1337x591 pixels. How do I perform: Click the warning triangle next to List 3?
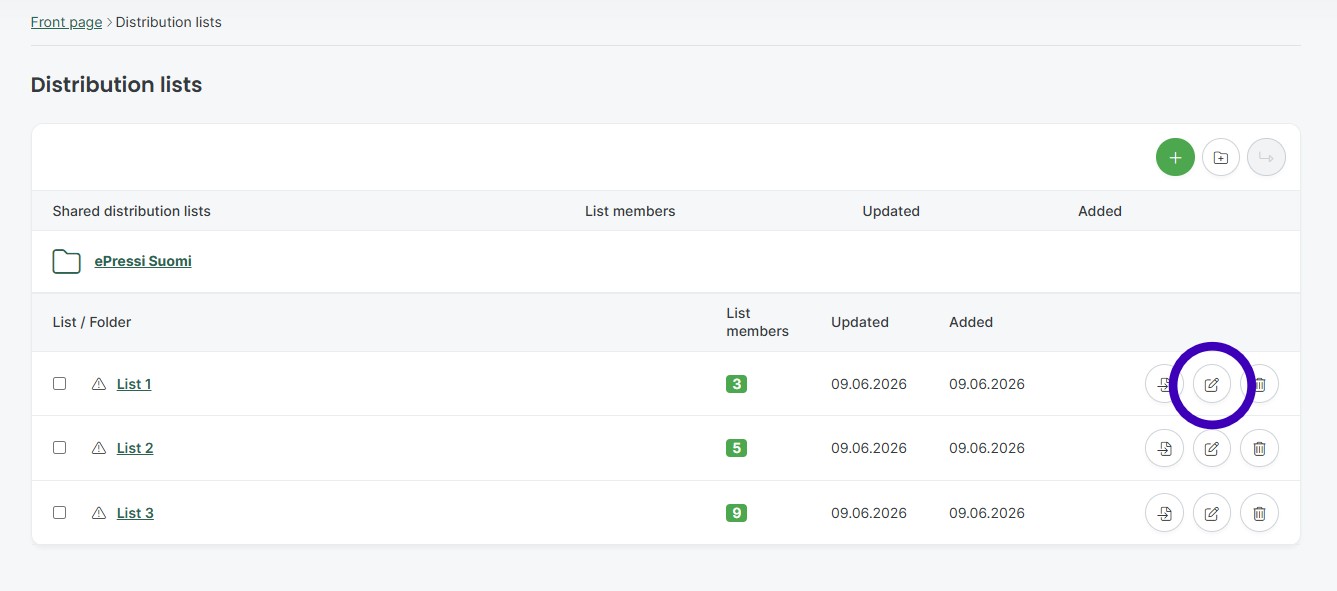point(99,513)
